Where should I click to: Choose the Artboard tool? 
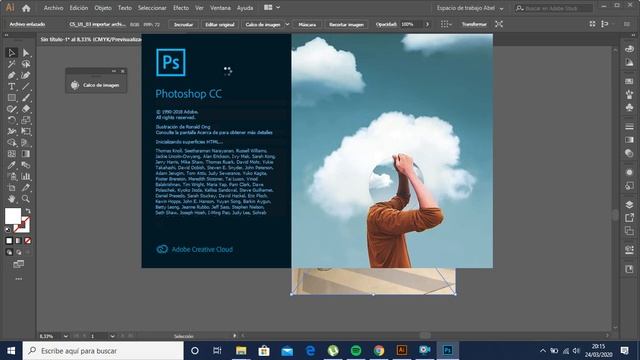pos(11,188)
